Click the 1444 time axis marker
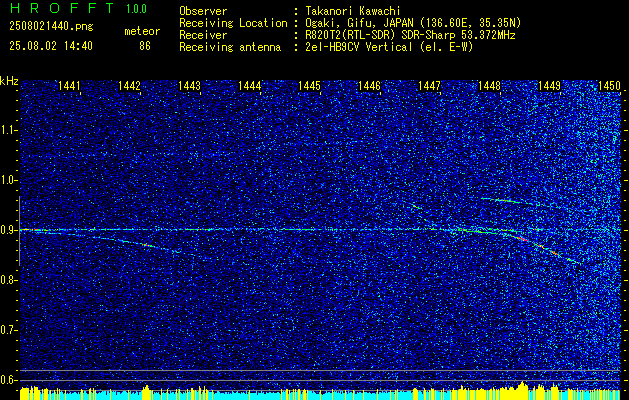 pos(250,85)
